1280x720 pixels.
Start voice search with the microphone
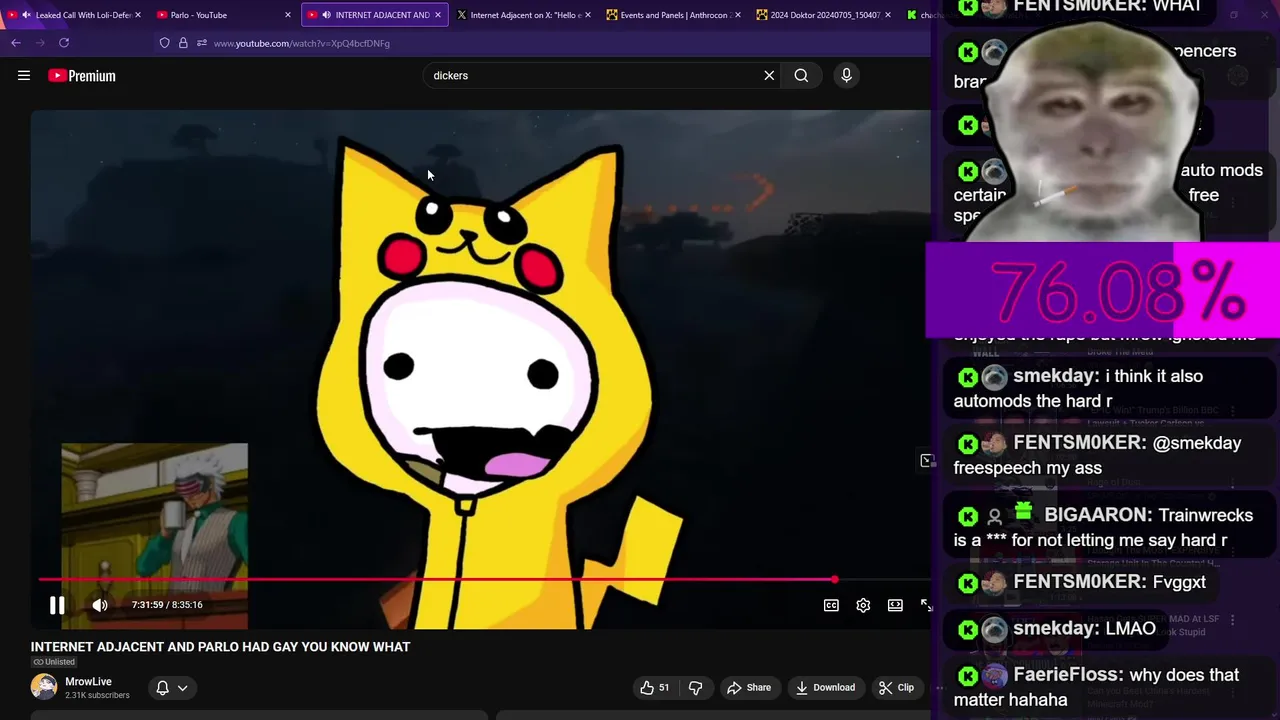tap(846, 75)
